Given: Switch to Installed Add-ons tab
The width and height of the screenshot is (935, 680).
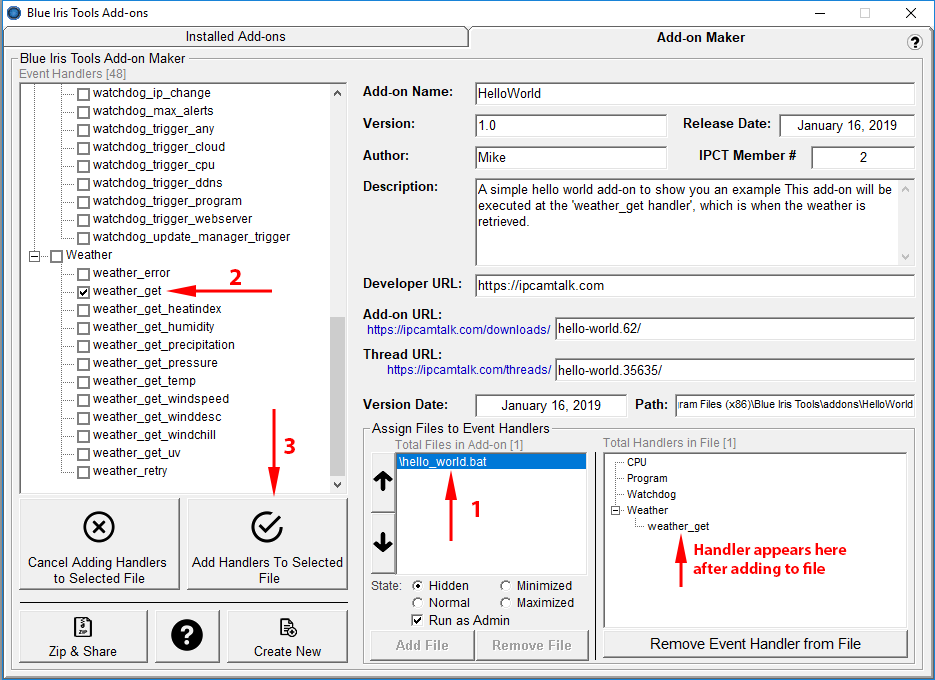Looking at the screenshot, I should pos(236,36).
